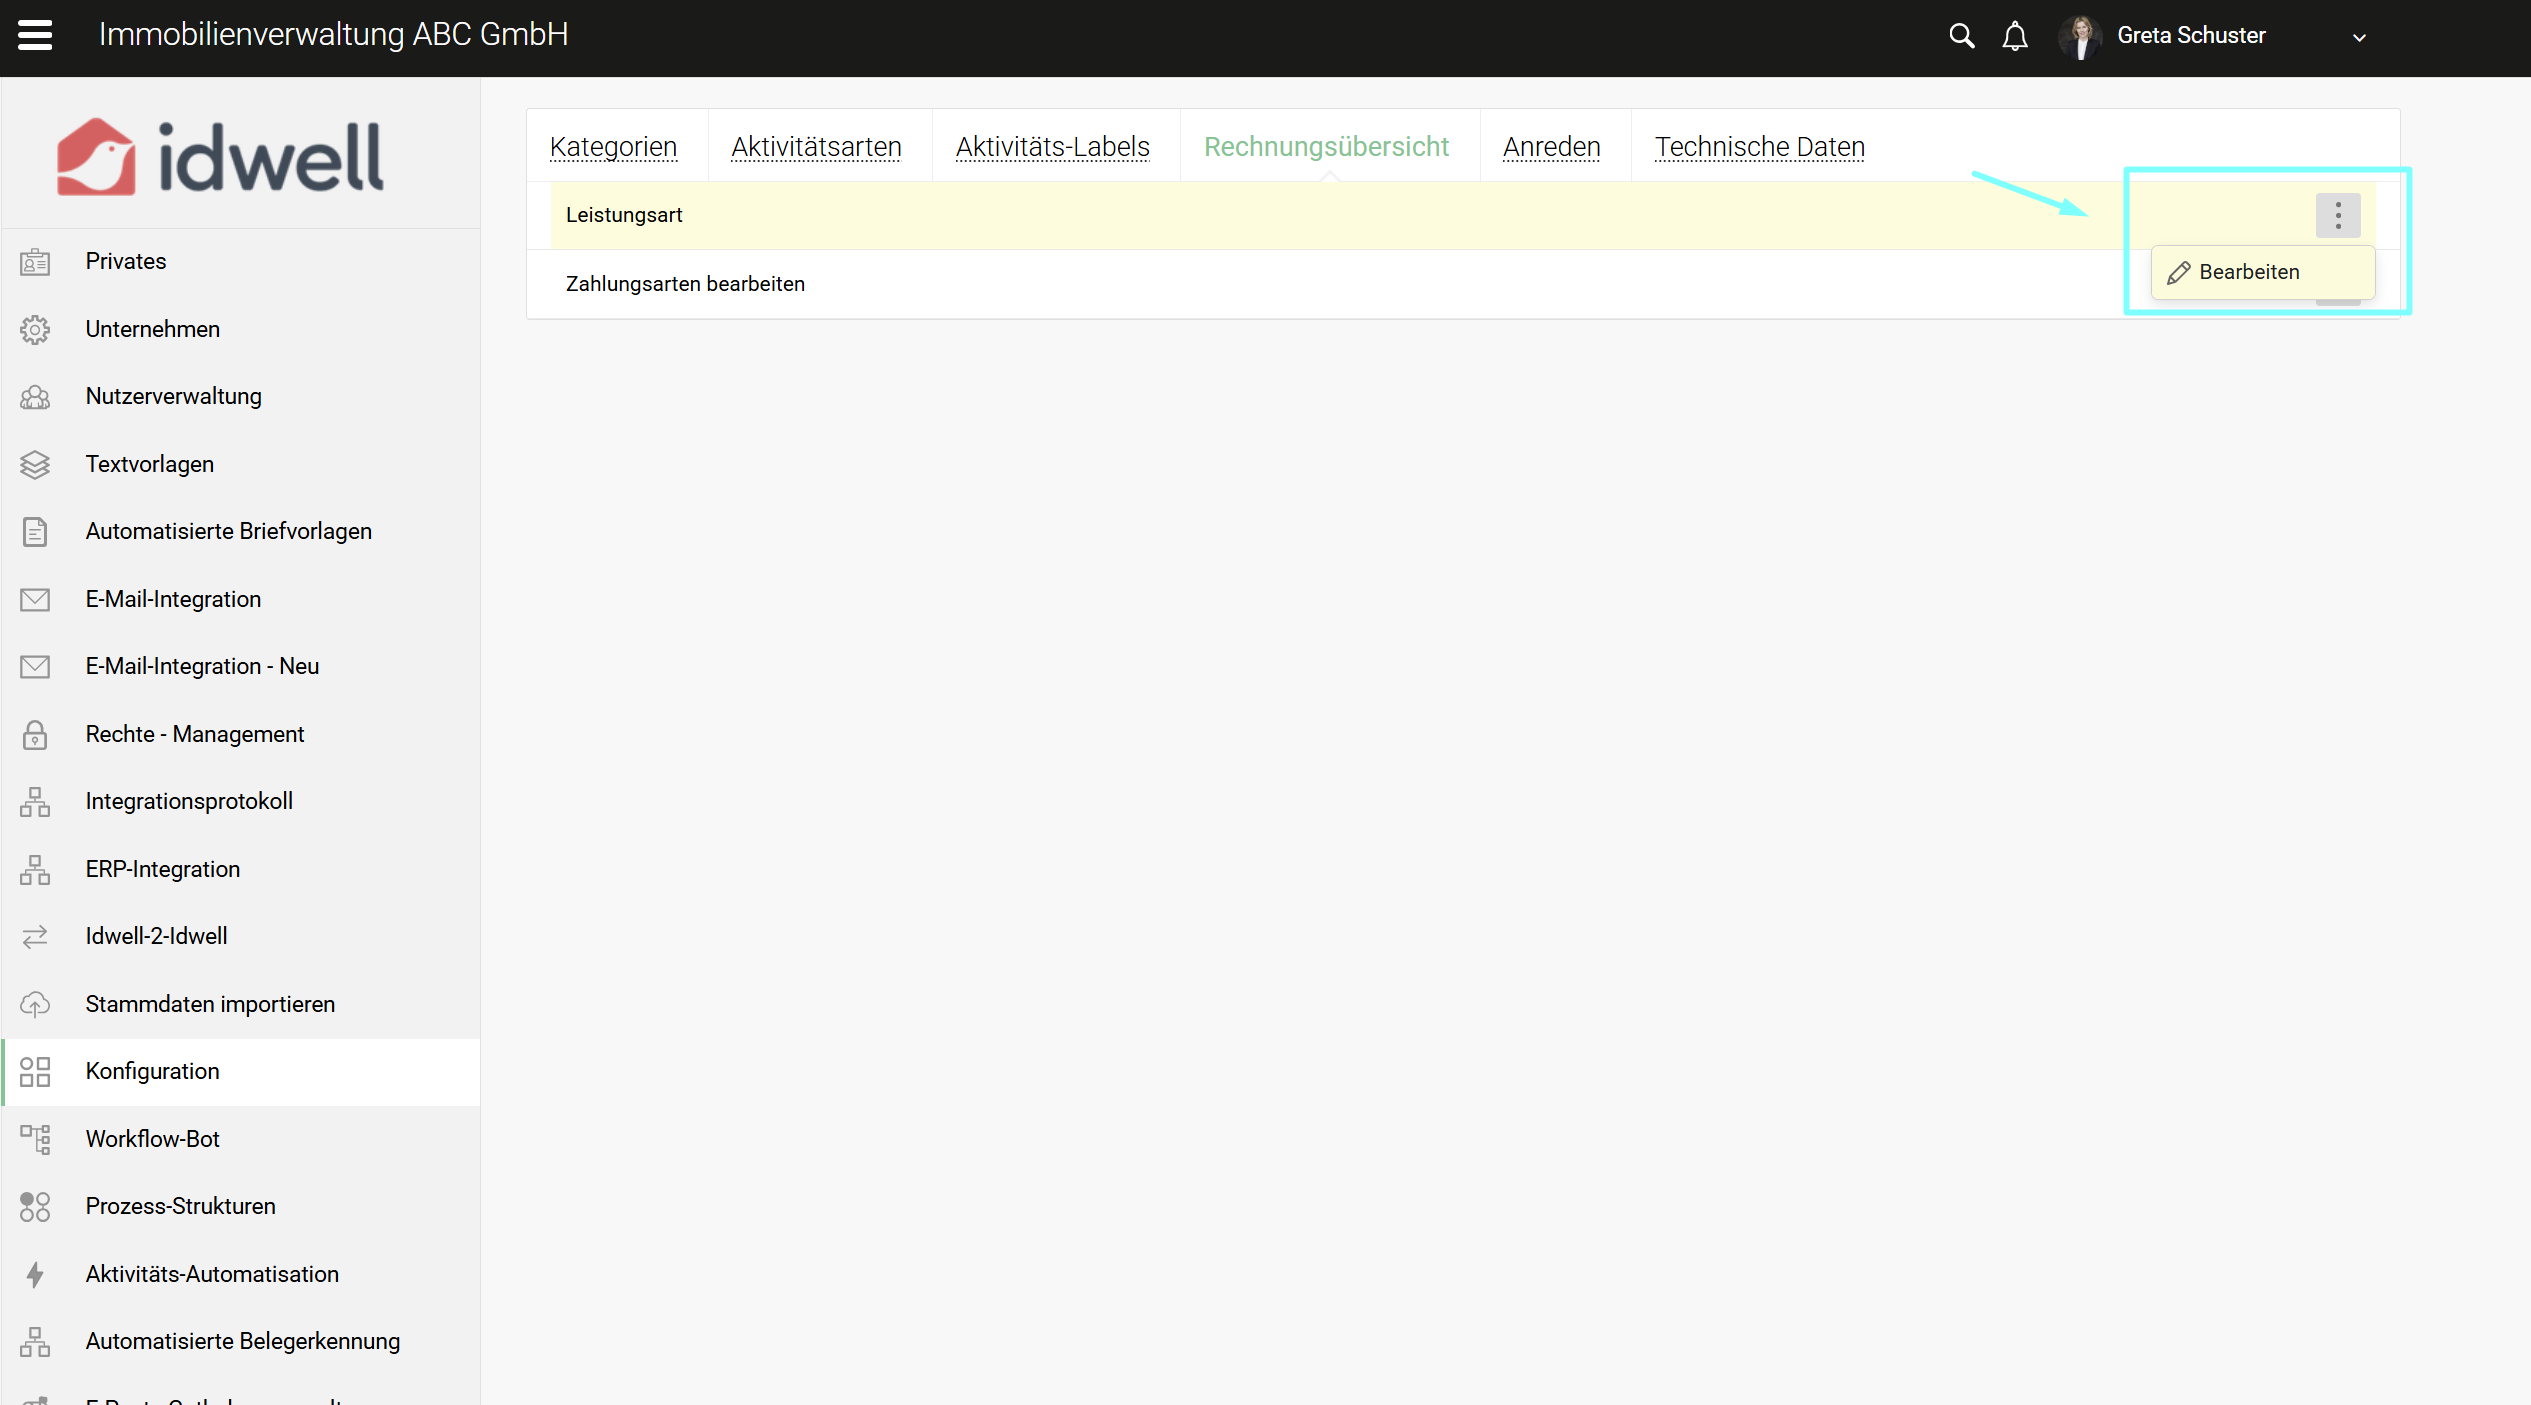Click the Unternehmen gear icon
2531x1405 pixels.
(x=35, y=329)
